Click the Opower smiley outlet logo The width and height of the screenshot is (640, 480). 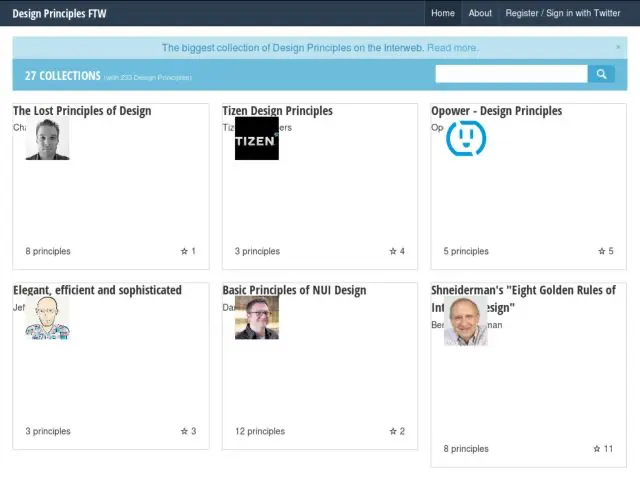pos(466,138)
